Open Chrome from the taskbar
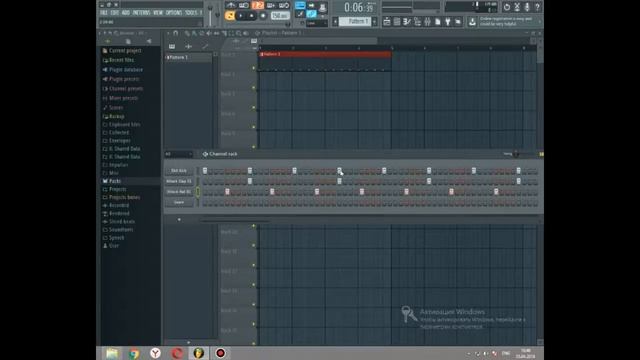This screenshot has width=640, height=360. click(x=134, y=353)
